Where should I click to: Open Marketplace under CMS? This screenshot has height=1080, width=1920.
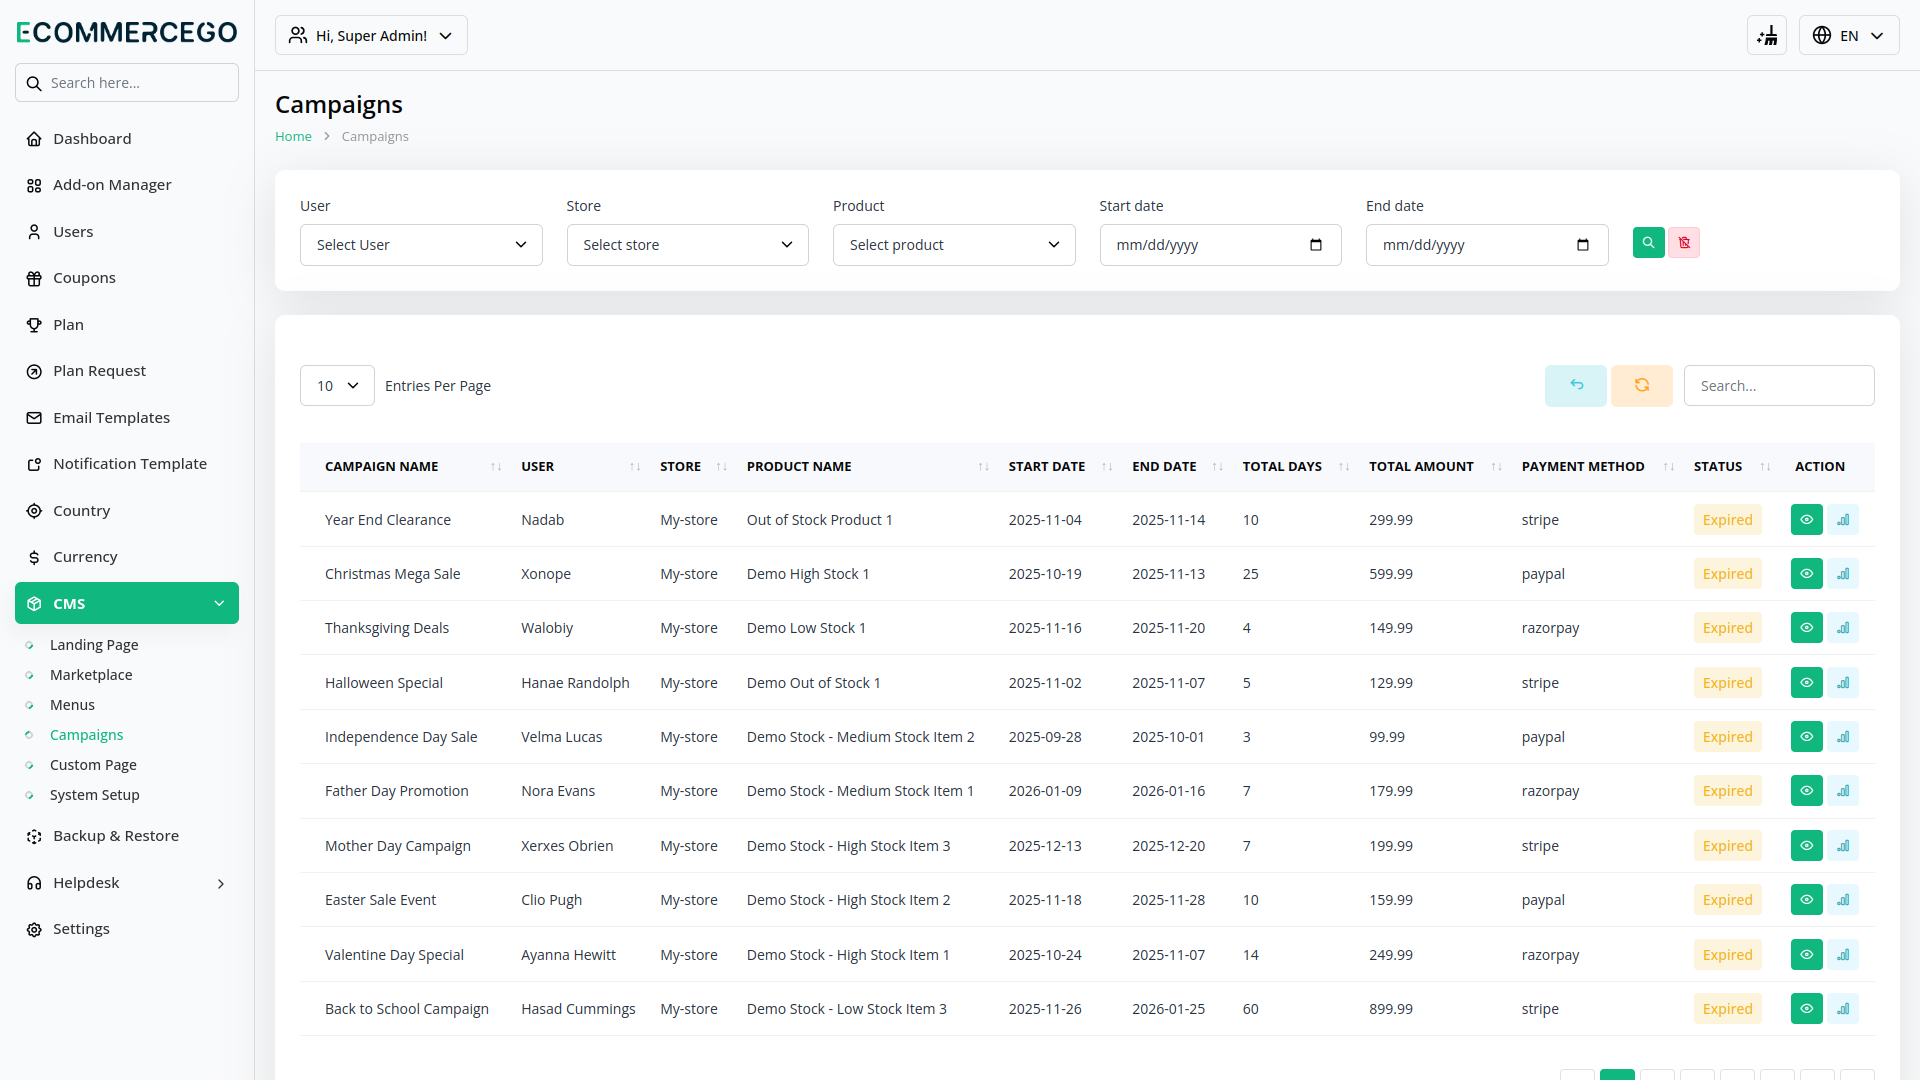pos(91,675)
